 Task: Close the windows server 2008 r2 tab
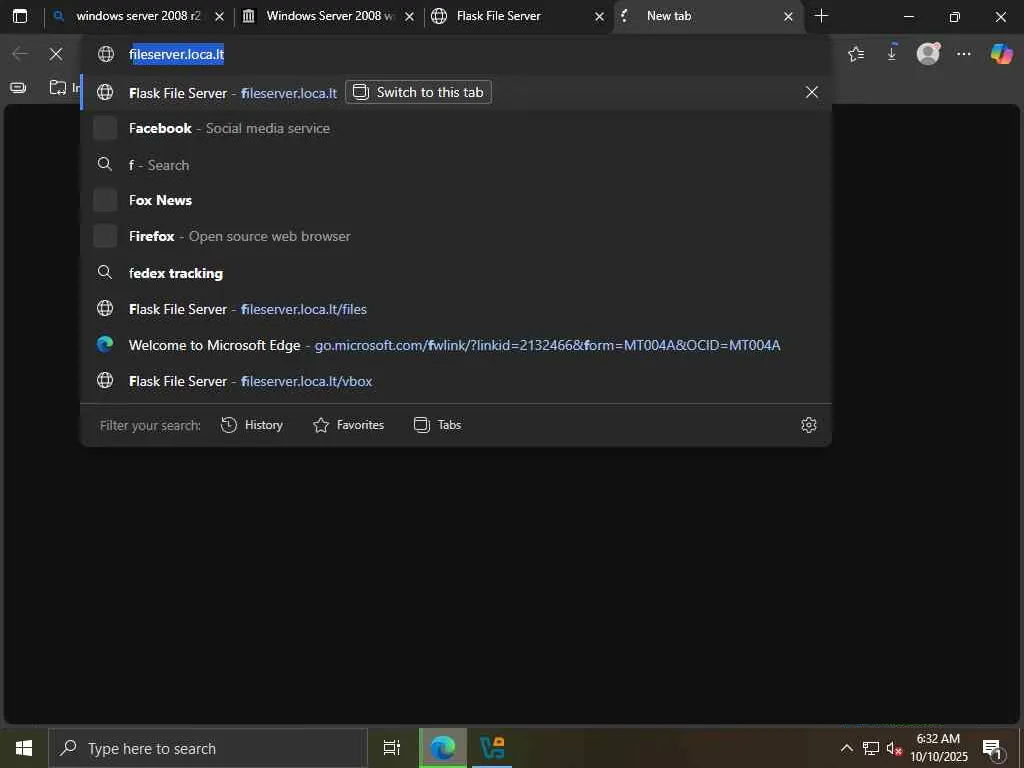(219, 16)
